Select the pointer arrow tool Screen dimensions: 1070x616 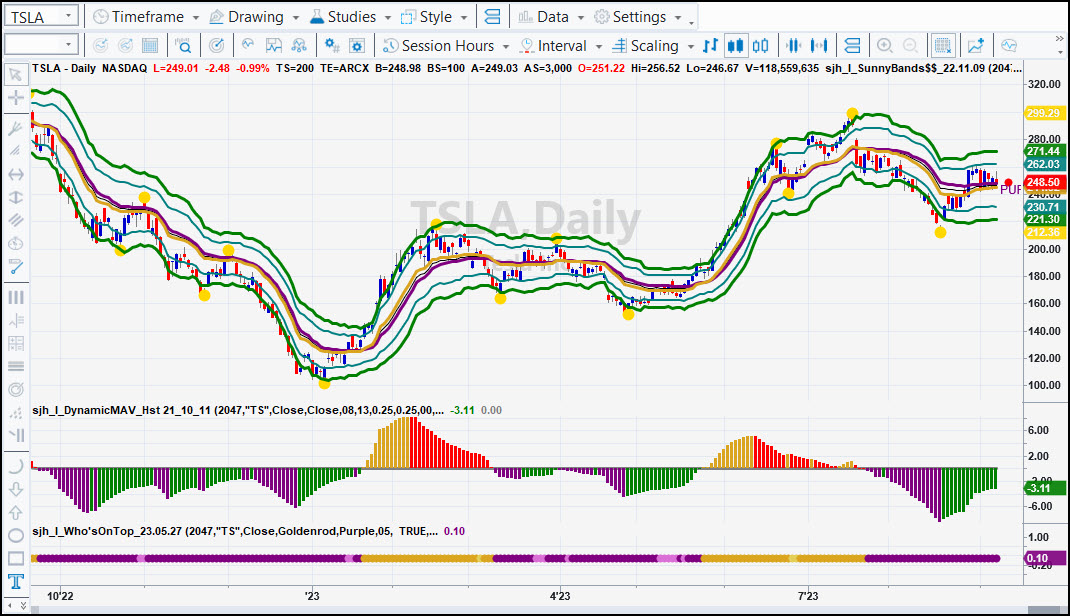pyautogui.click(x=15, y=74)
